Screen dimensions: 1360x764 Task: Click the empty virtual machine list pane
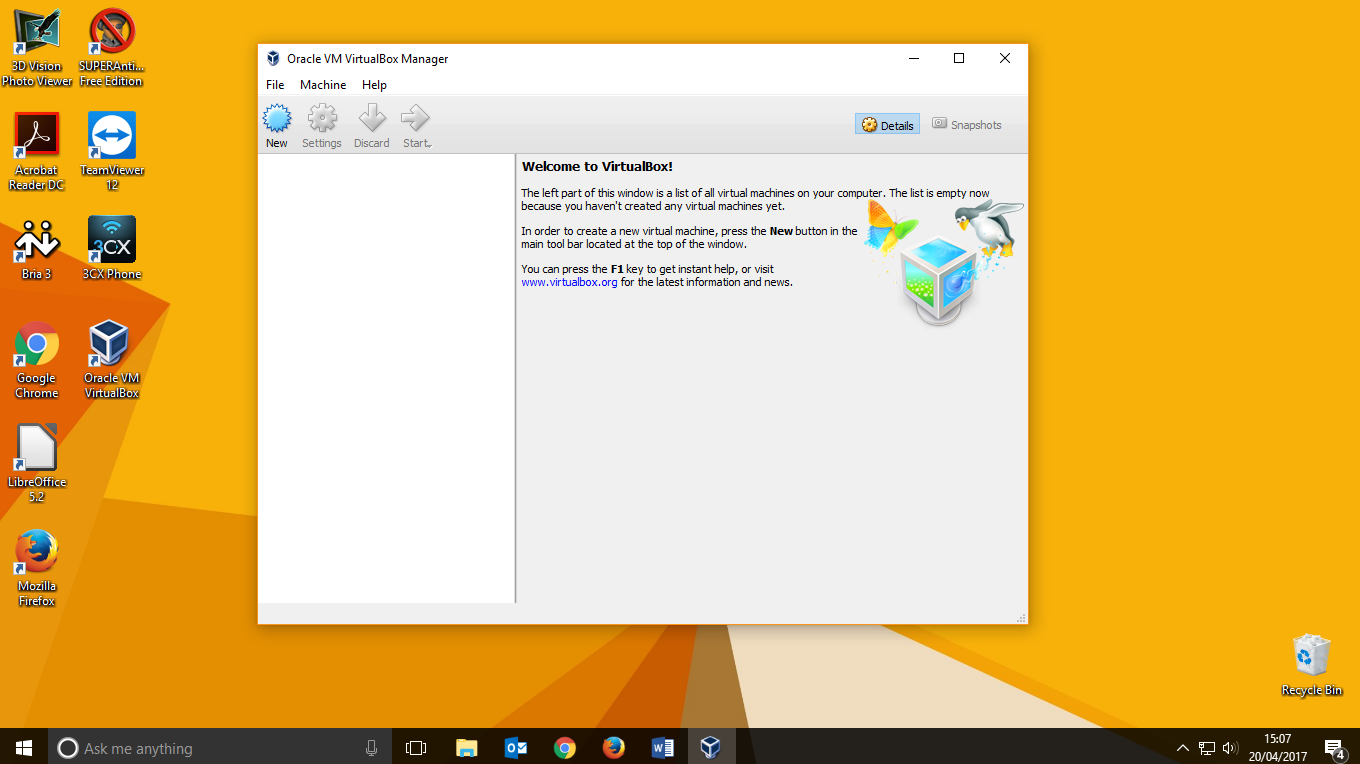point(386,380)
